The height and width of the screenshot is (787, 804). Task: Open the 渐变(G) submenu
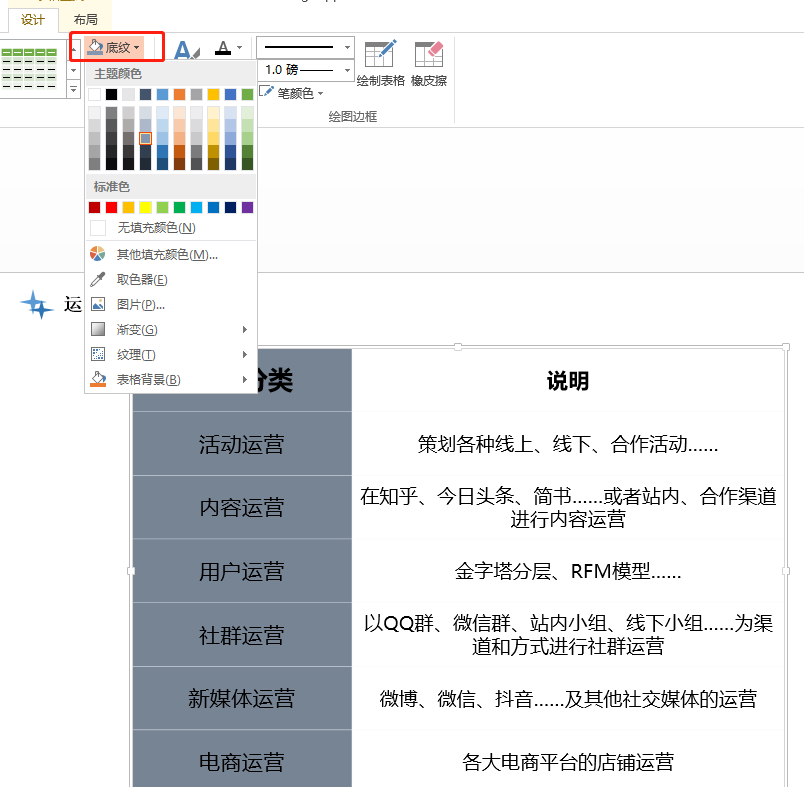172,329
